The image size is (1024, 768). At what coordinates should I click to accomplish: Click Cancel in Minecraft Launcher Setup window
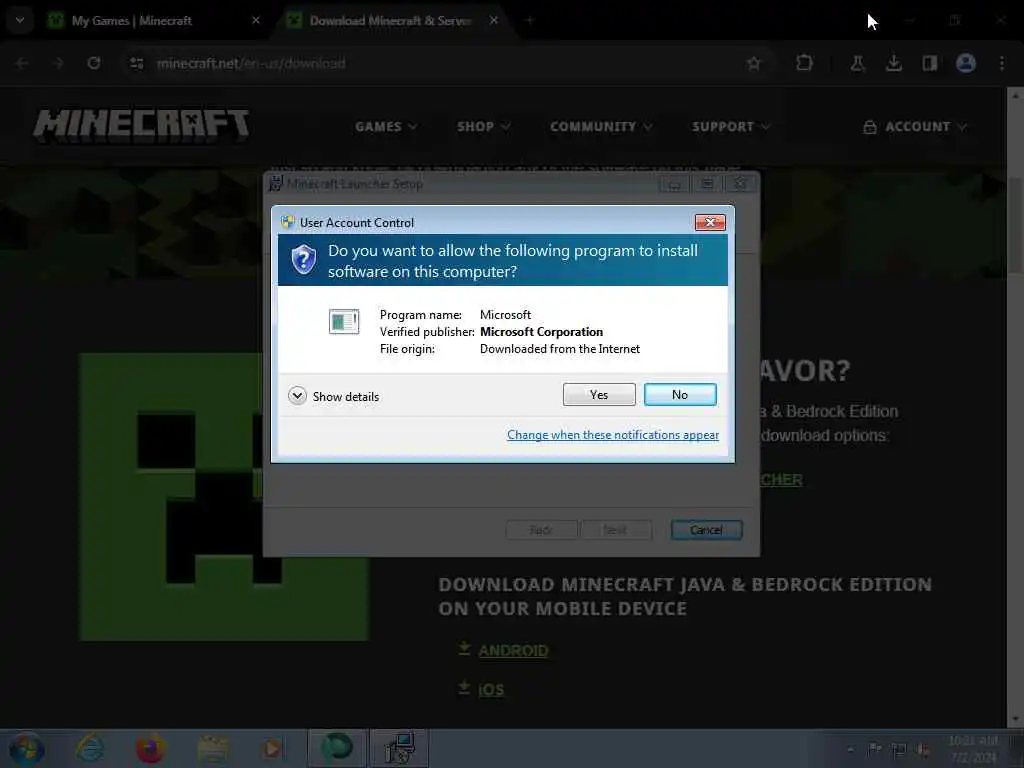coord(707,530)
